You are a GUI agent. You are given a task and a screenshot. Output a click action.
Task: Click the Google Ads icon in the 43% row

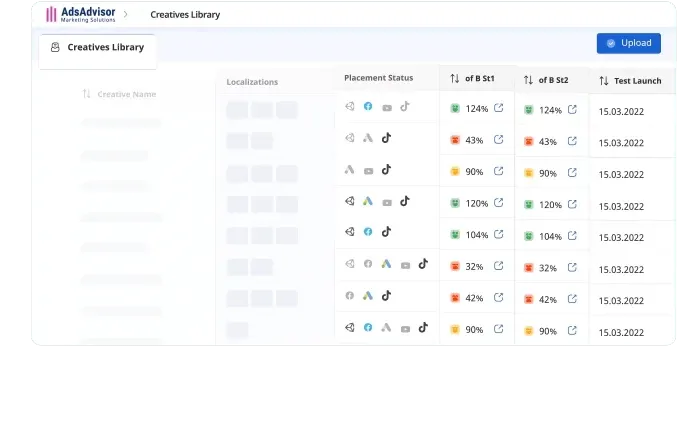click(368, 138)
